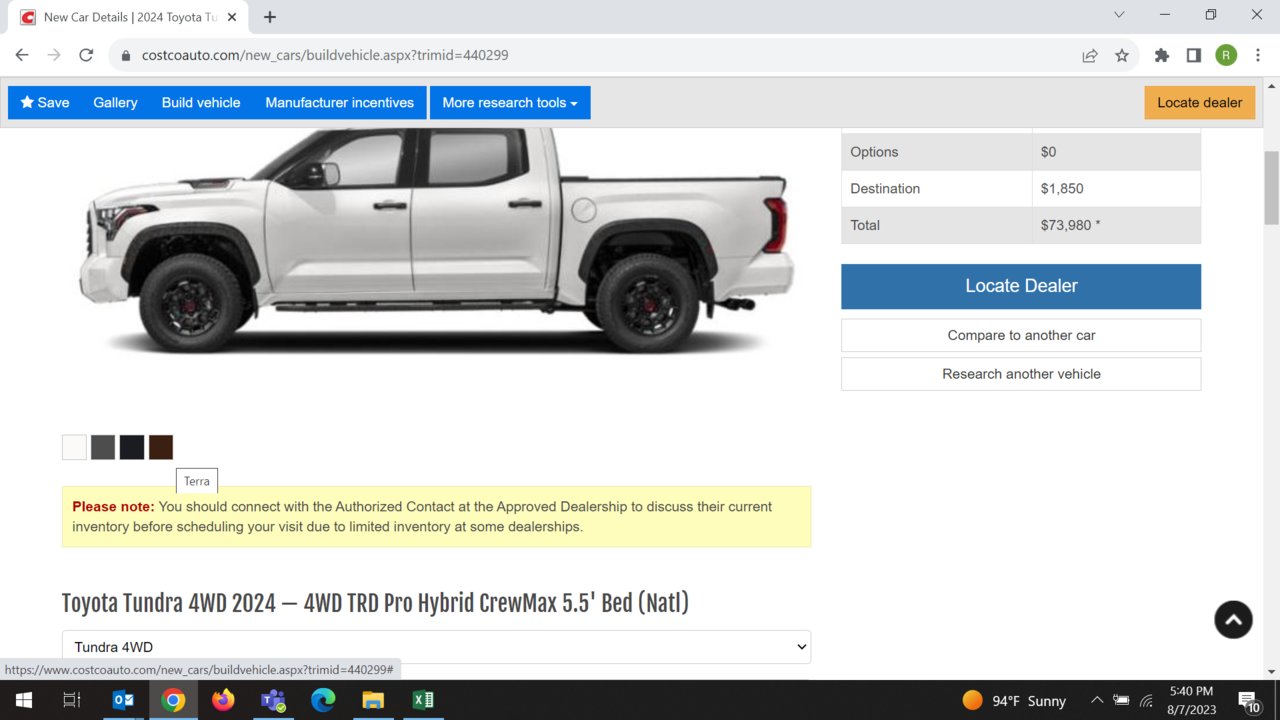Select the Build vehicle menu item
The height and width of the screenshot is (720, 1280).
201,102
